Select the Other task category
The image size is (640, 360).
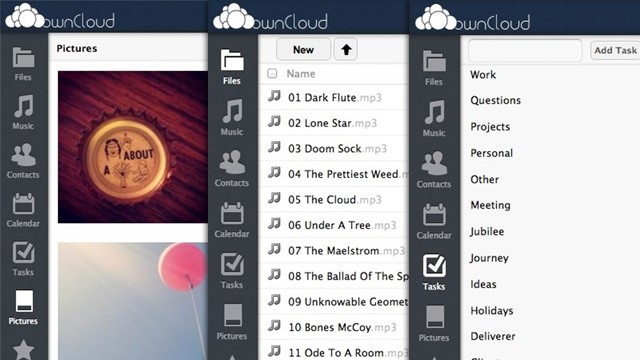click(484, 179)
